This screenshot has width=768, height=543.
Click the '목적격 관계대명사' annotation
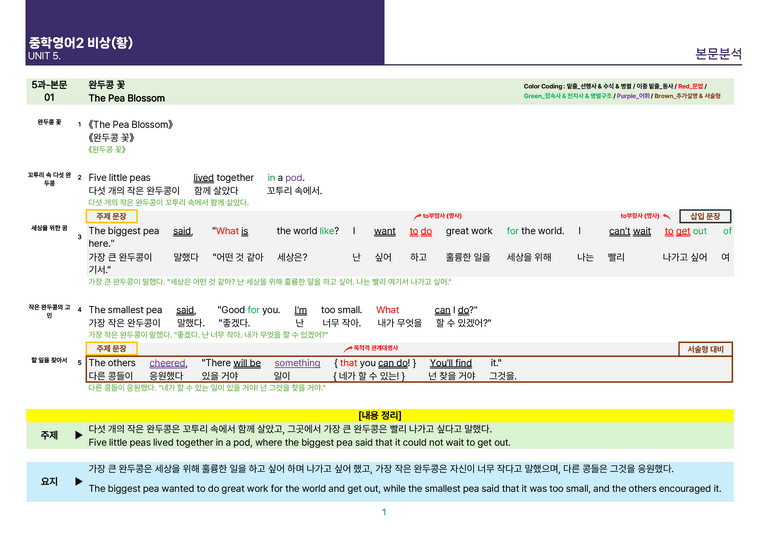pyautogui.click(x=376, y=348)
